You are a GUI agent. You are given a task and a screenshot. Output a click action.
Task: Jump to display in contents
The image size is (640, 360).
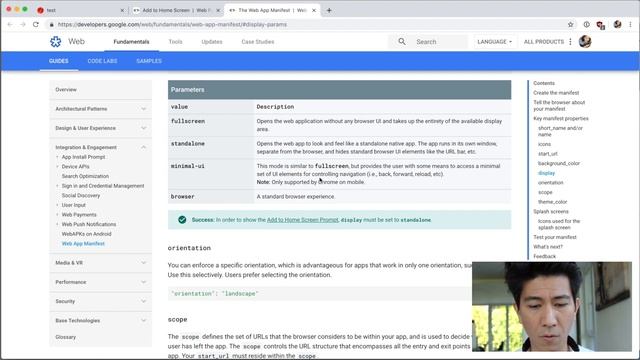pos(547,173)
